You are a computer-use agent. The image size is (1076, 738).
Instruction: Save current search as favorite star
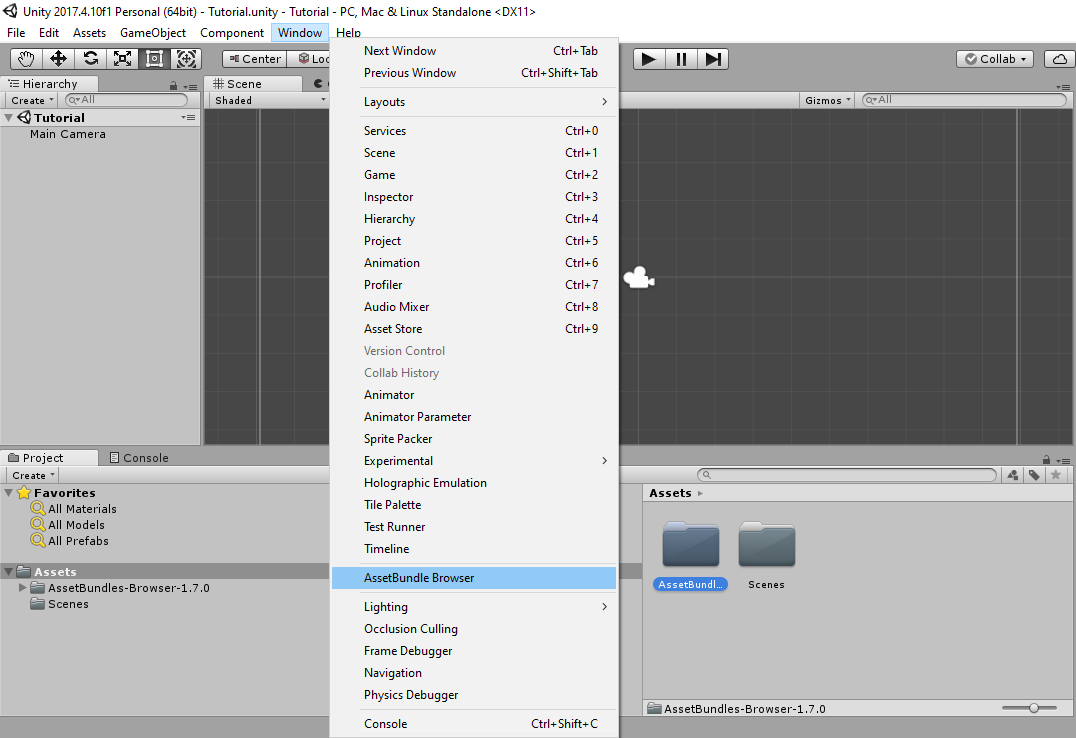click(x=1056, y=475)
